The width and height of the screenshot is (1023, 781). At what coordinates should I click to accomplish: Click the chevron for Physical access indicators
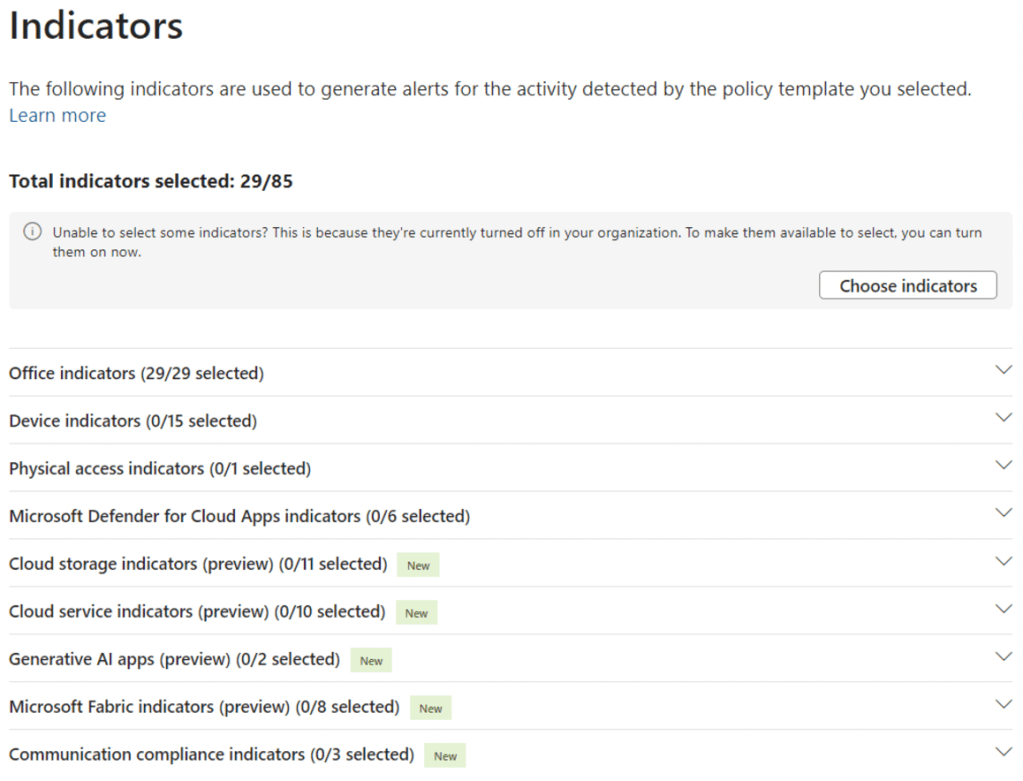pos(1004,465)
